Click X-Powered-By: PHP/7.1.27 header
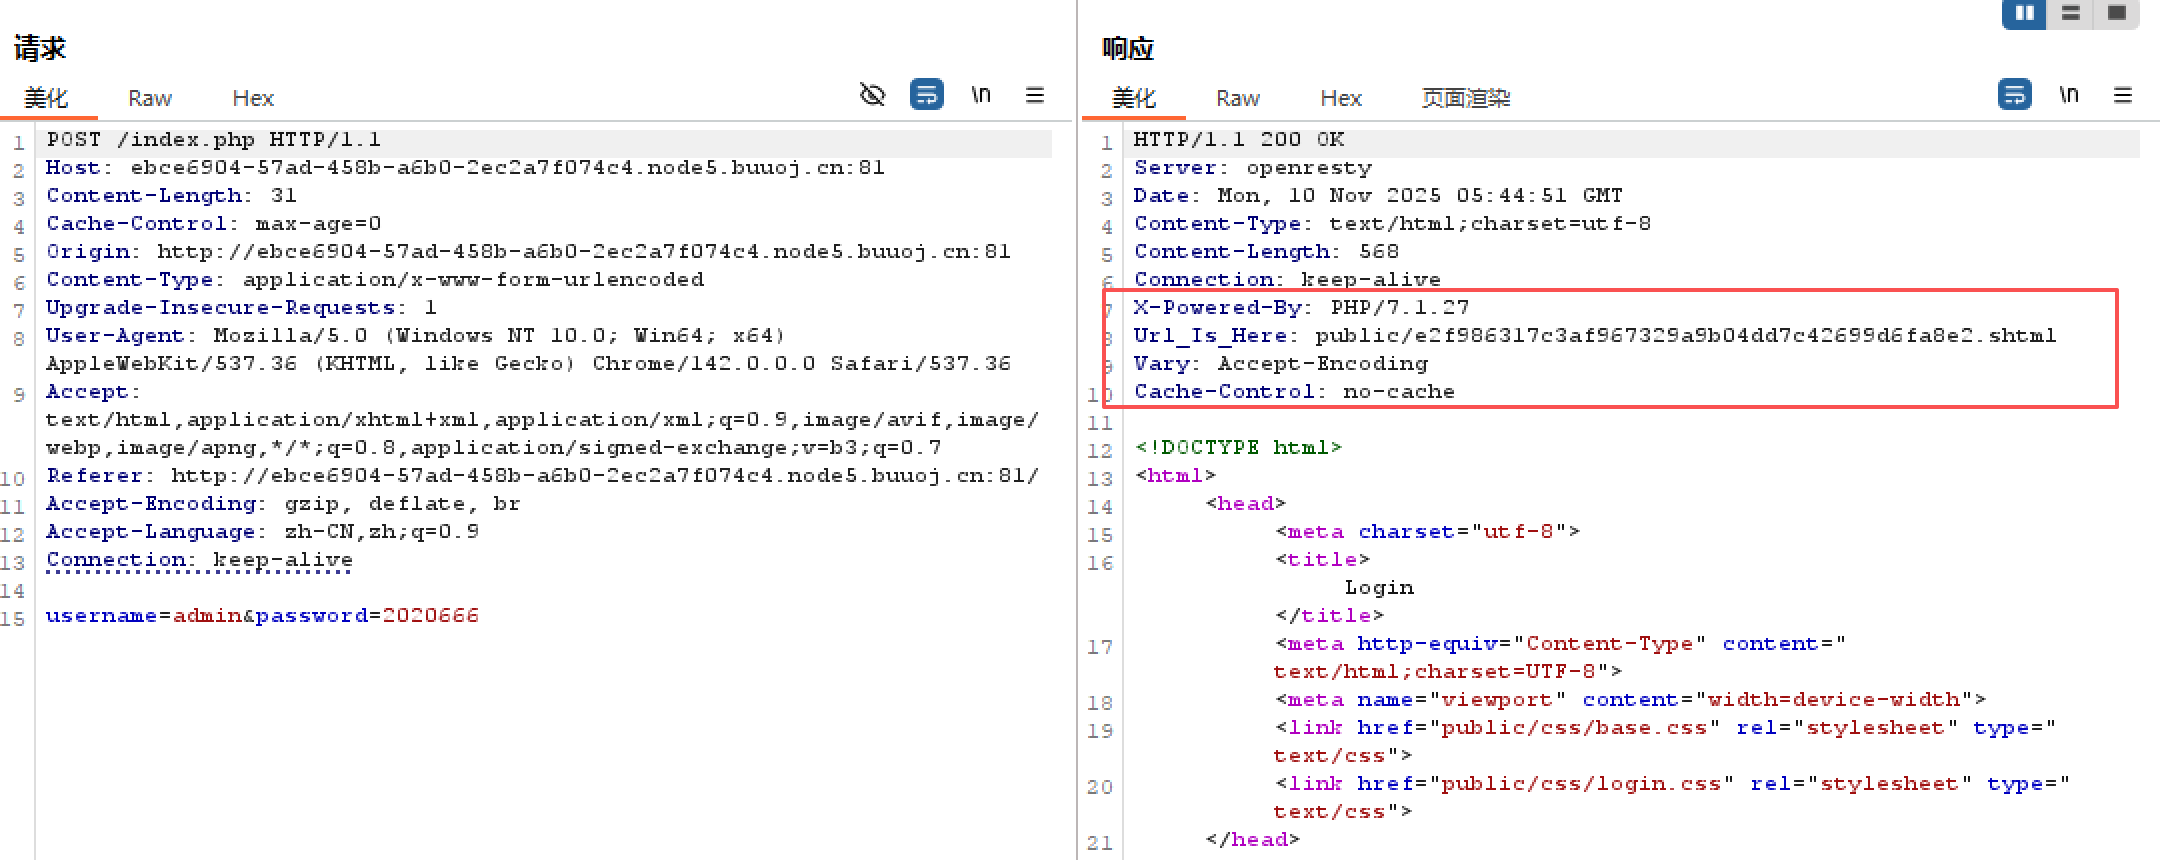 (x=1301, y=308)
